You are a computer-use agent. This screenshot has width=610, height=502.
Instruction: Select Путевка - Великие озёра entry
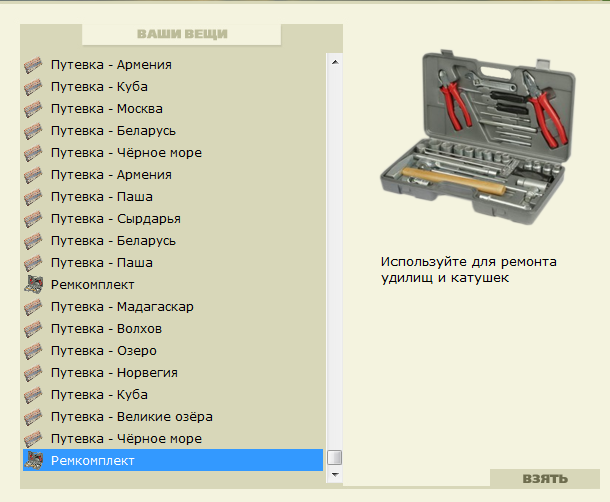(173, 416)
